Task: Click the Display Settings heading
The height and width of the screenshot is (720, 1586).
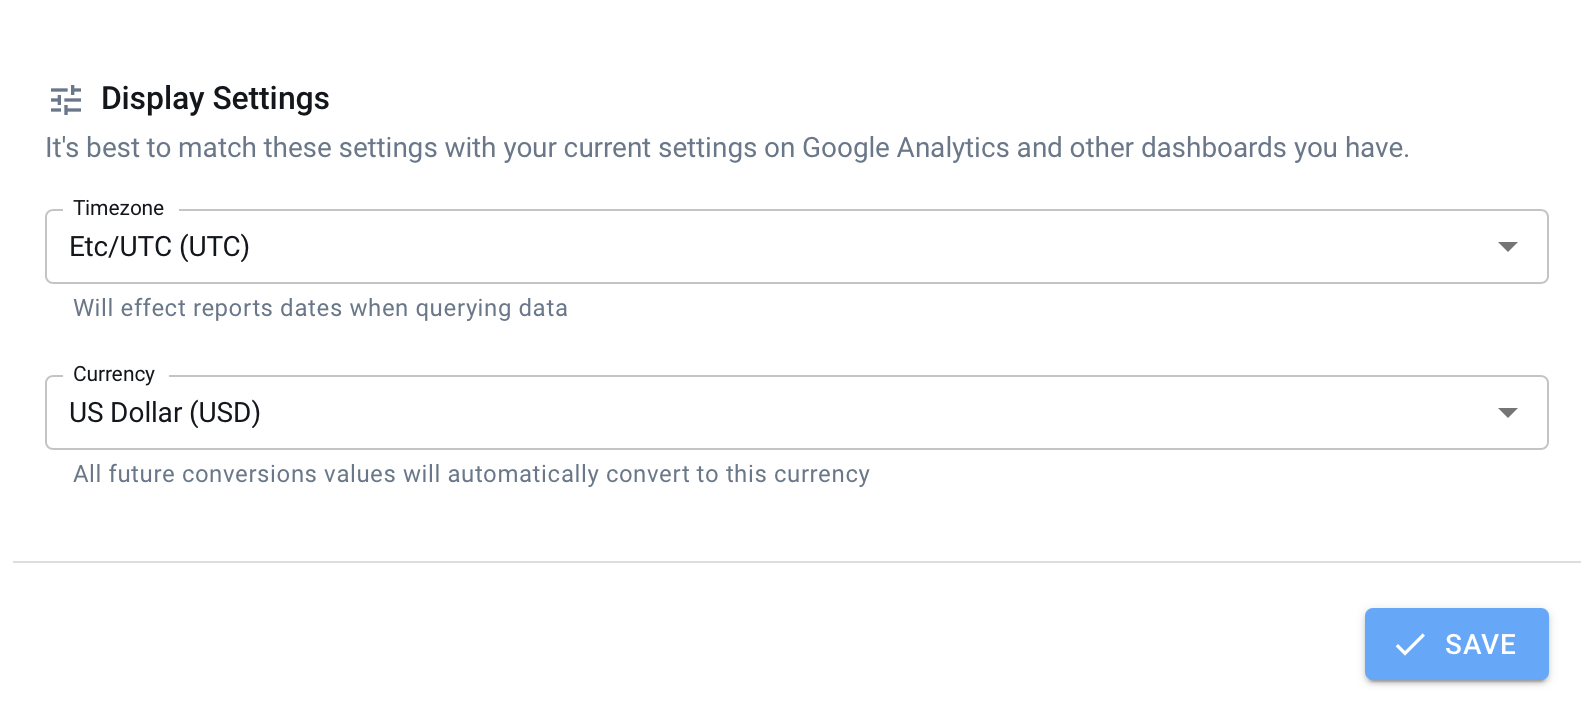Action: coord(215,99)
